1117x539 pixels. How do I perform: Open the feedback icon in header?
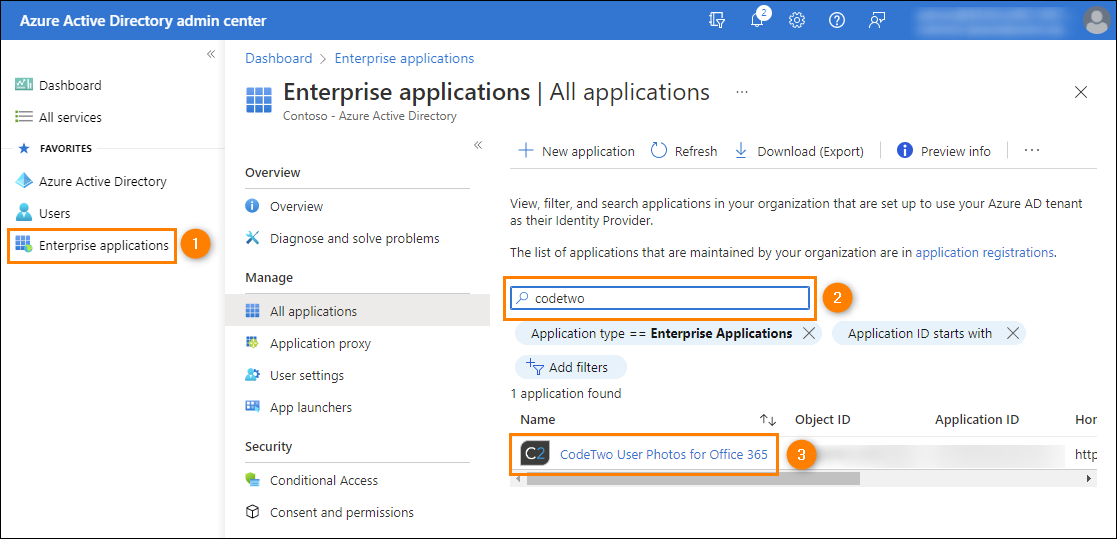point(877,21)
